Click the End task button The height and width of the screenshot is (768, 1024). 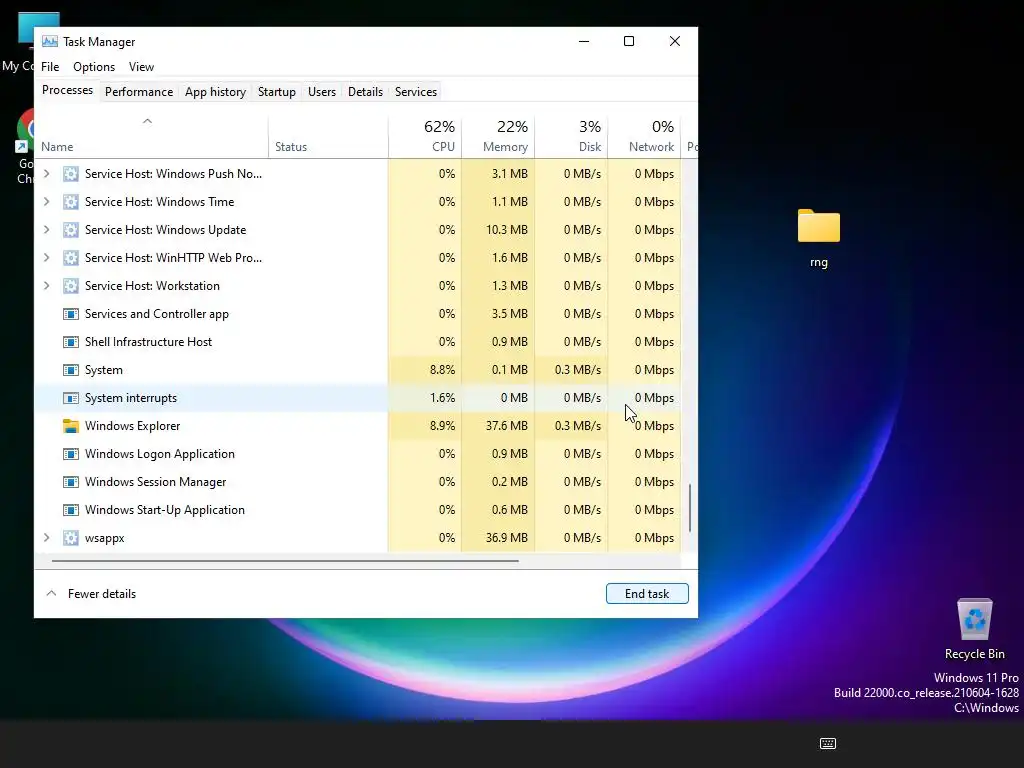pos(647,594)
